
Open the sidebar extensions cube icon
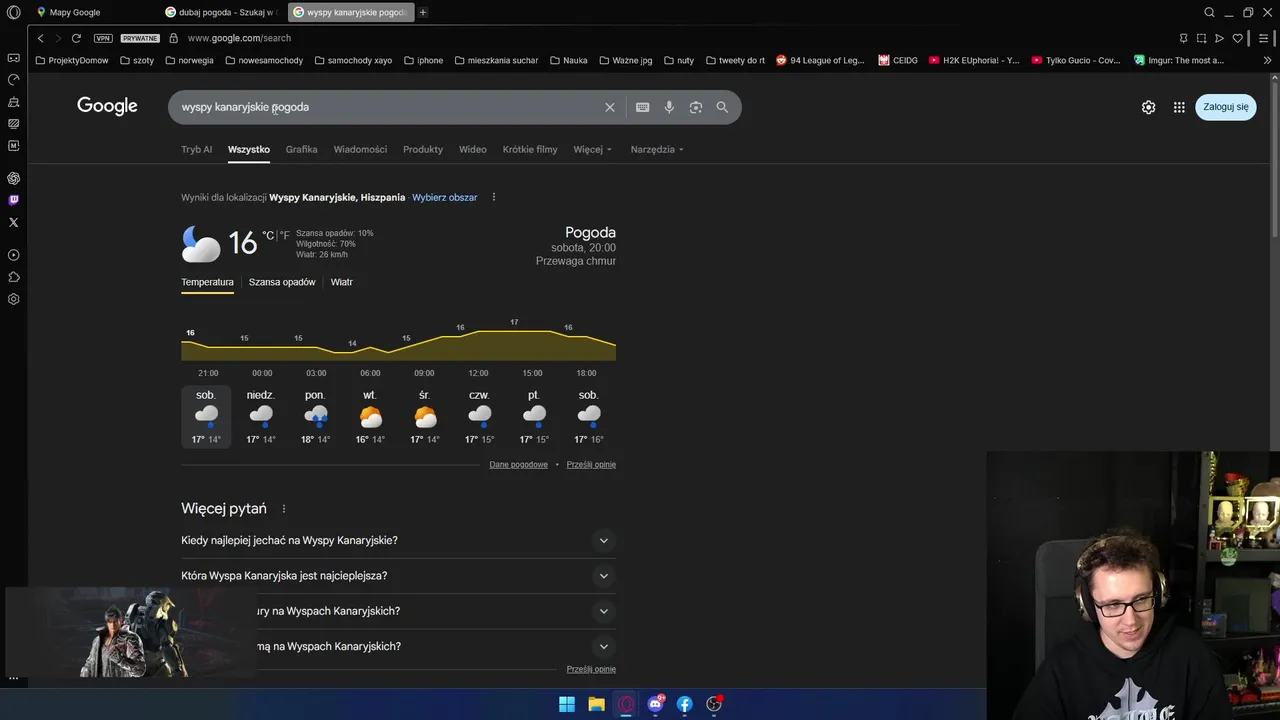[x=13, y=277]
